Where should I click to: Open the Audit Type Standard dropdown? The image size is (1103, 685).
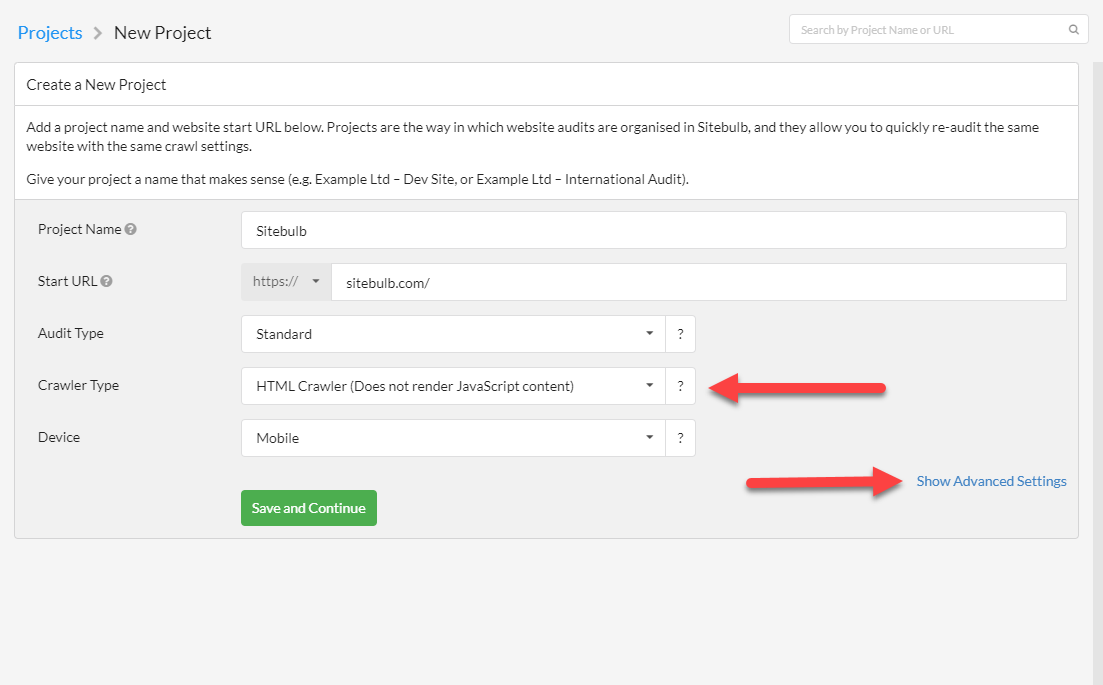[x=453, y=334]
